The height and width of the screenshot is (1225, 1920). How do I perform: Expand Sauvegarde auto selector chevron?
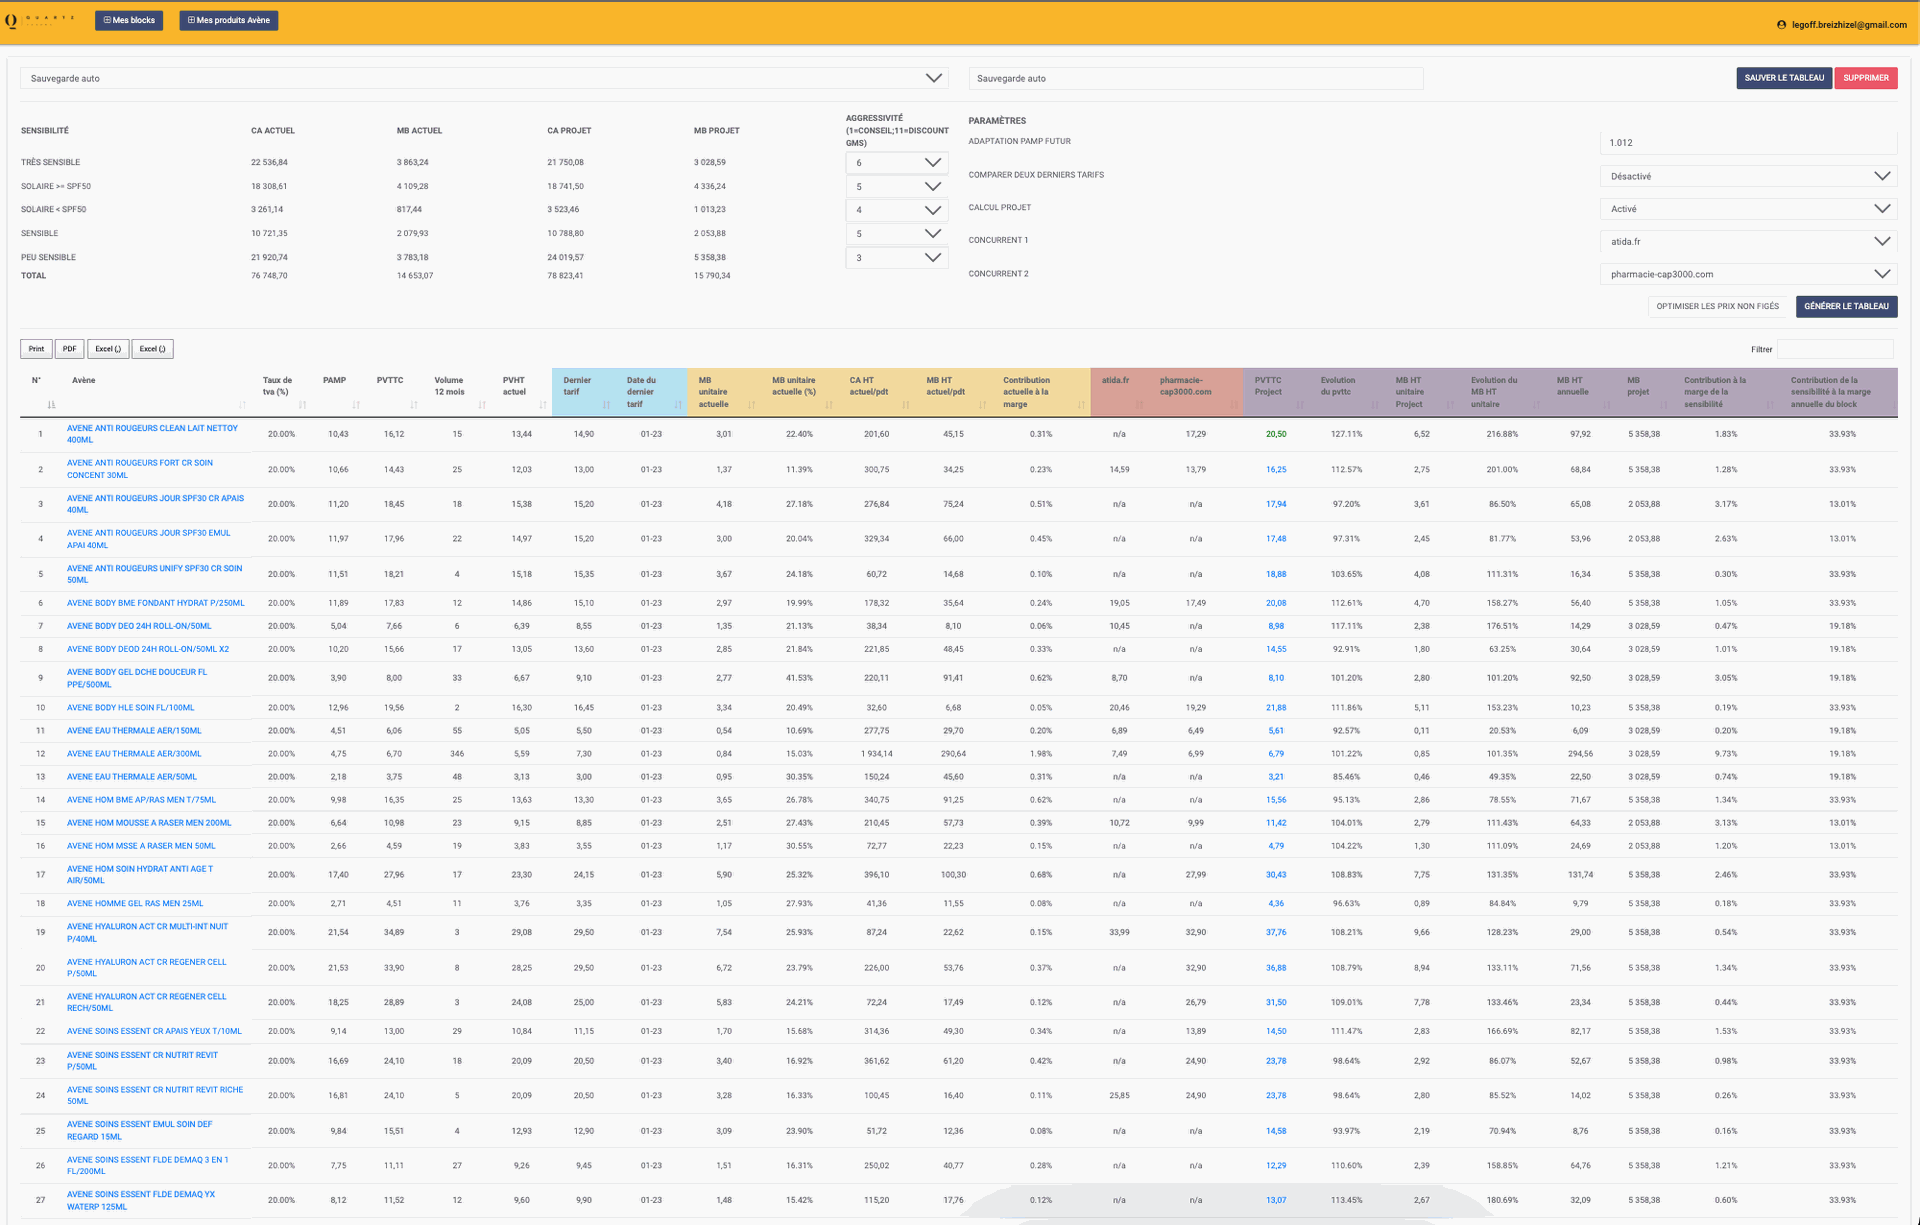(x=933, y=78)
